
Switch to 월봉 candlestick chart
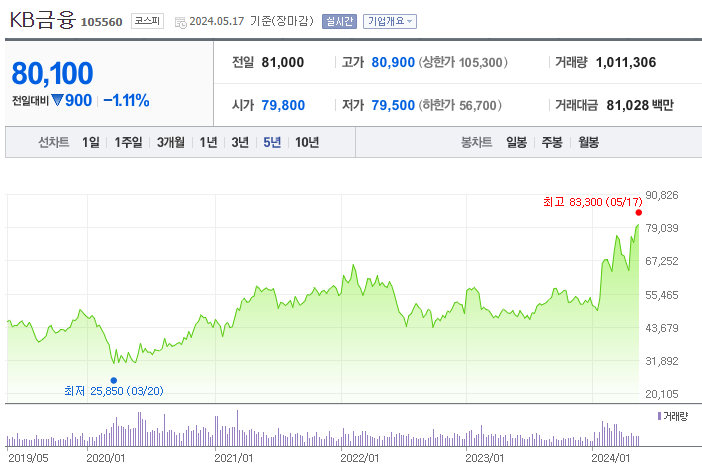[588, 142]
